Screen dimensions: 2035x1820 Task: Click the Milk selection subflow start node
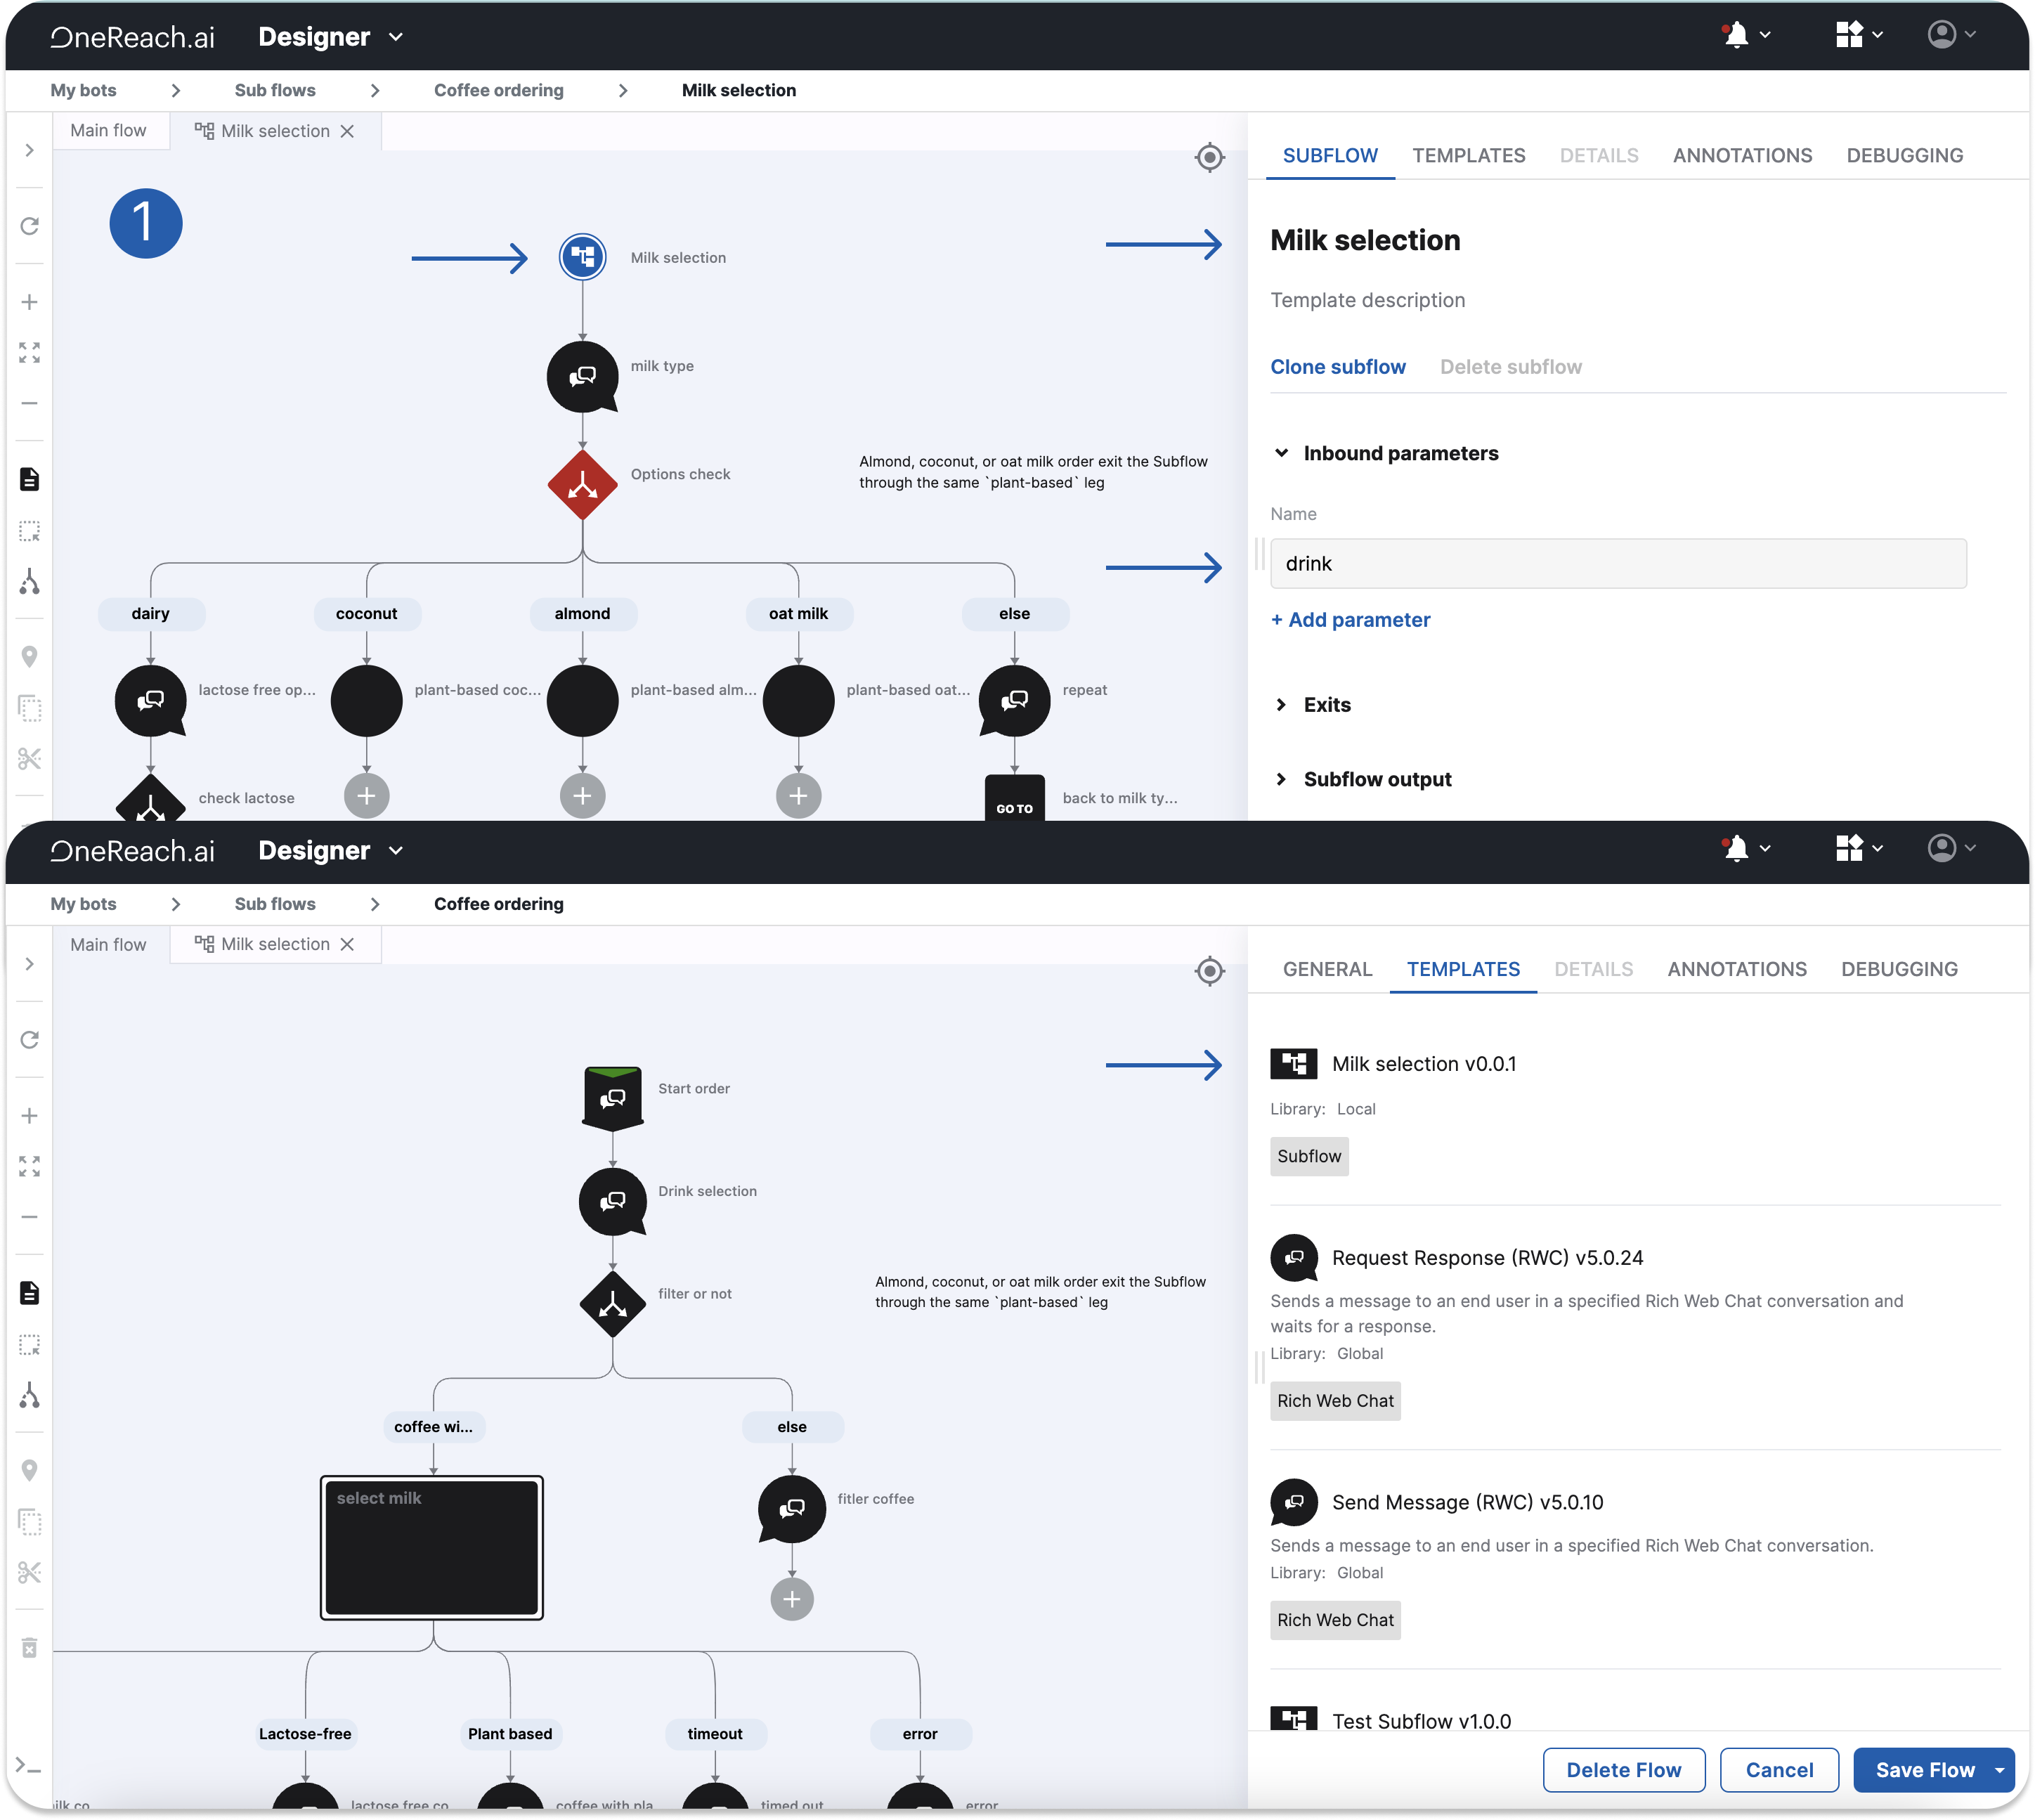(582, 257)
